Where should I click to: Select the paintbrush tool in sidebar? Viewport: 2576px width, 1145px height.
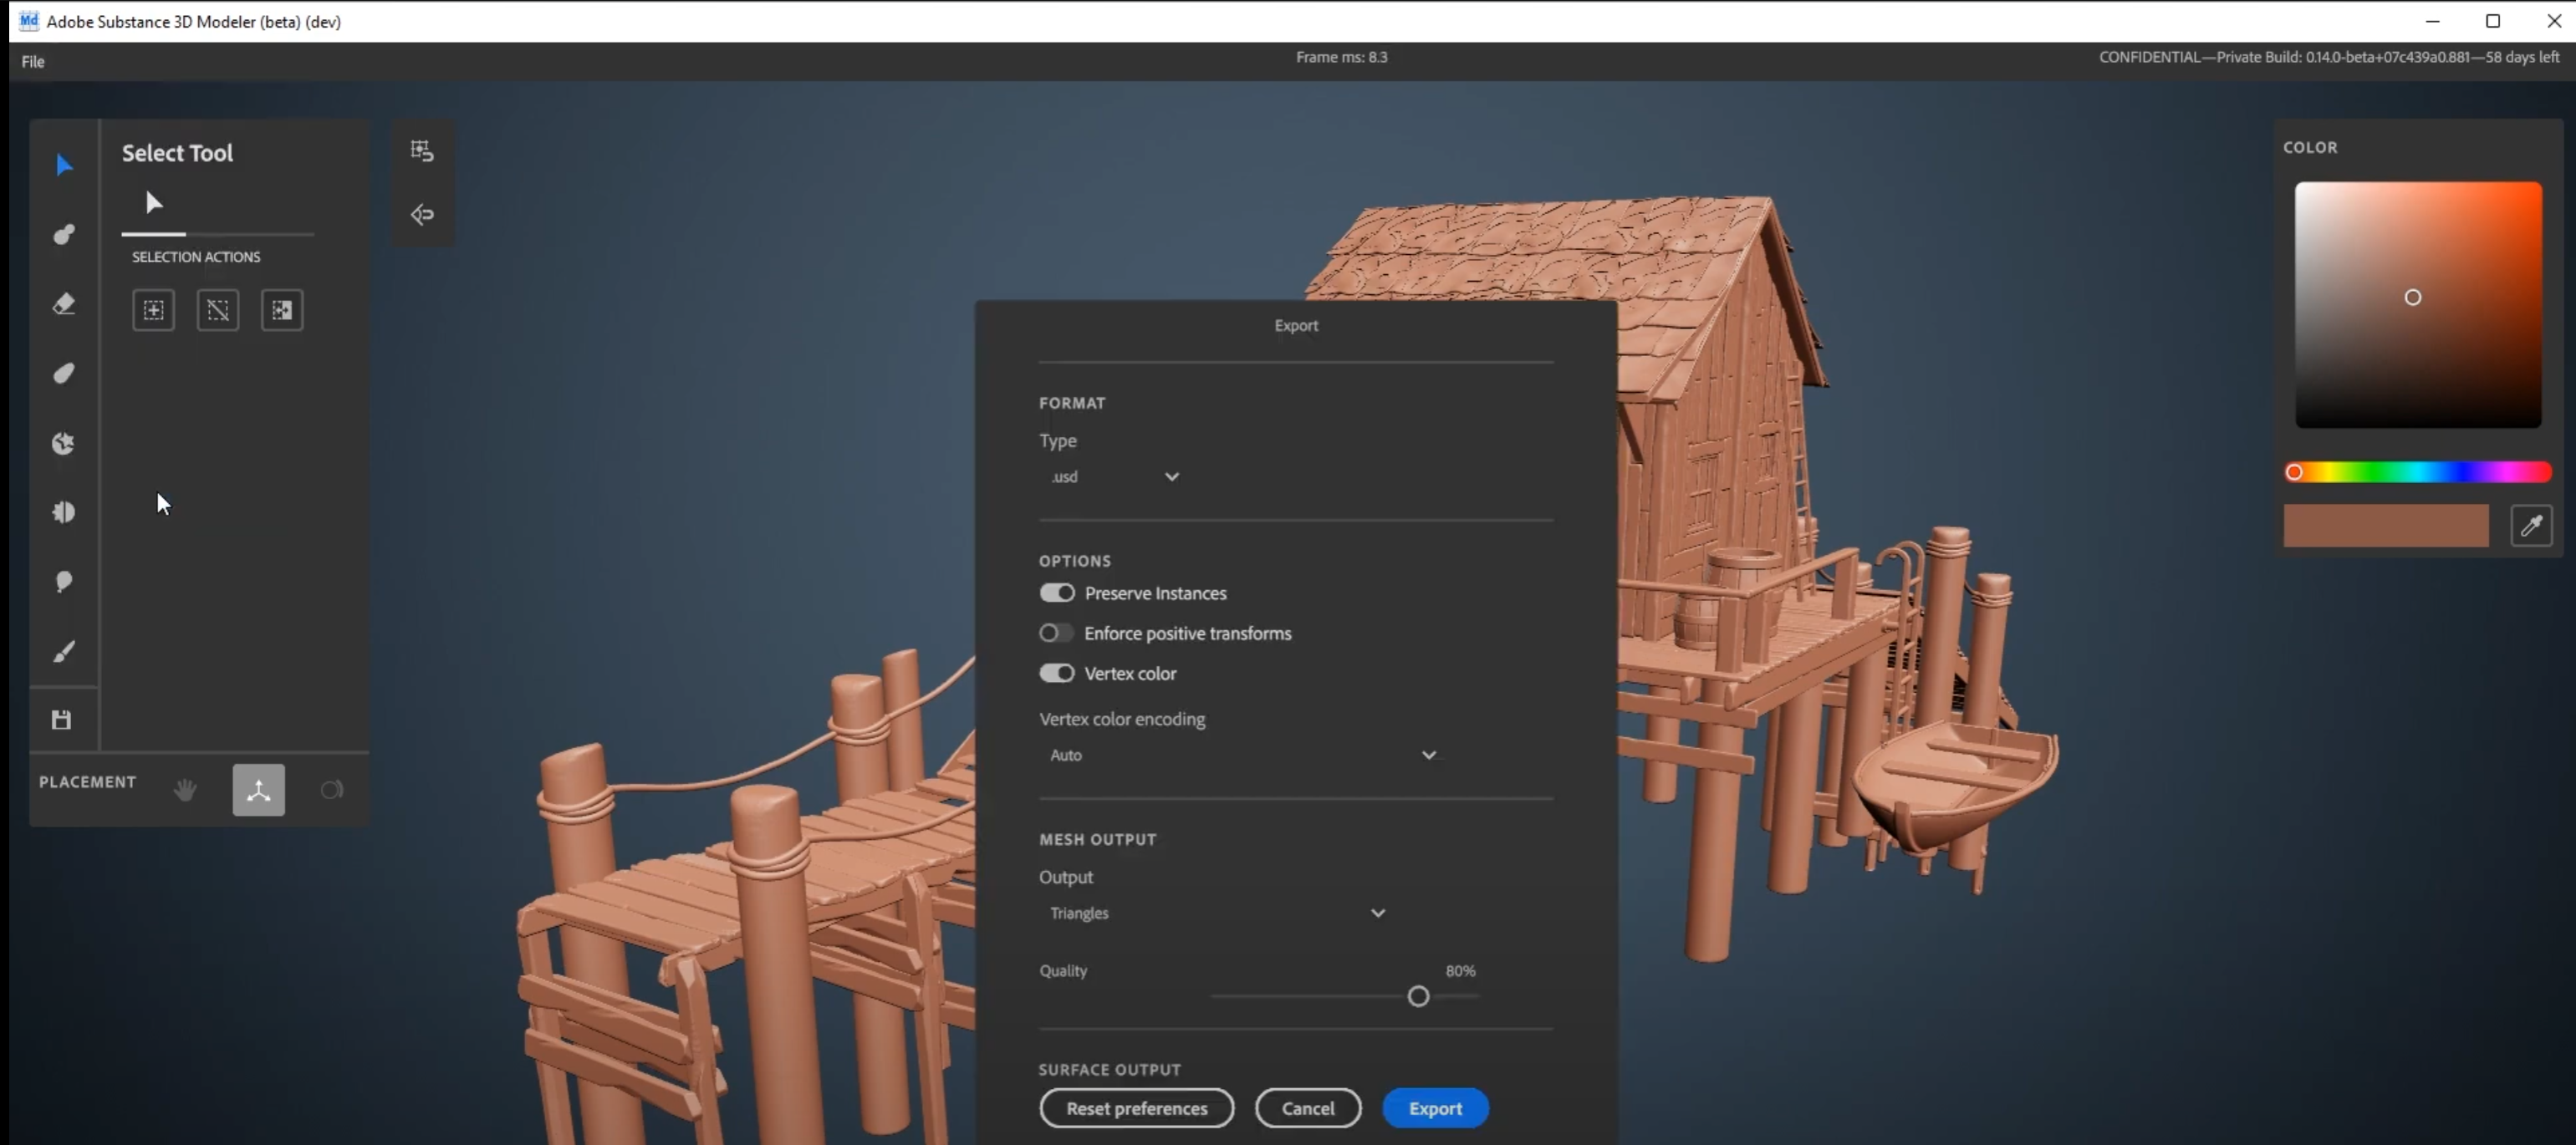coord(64,652)
